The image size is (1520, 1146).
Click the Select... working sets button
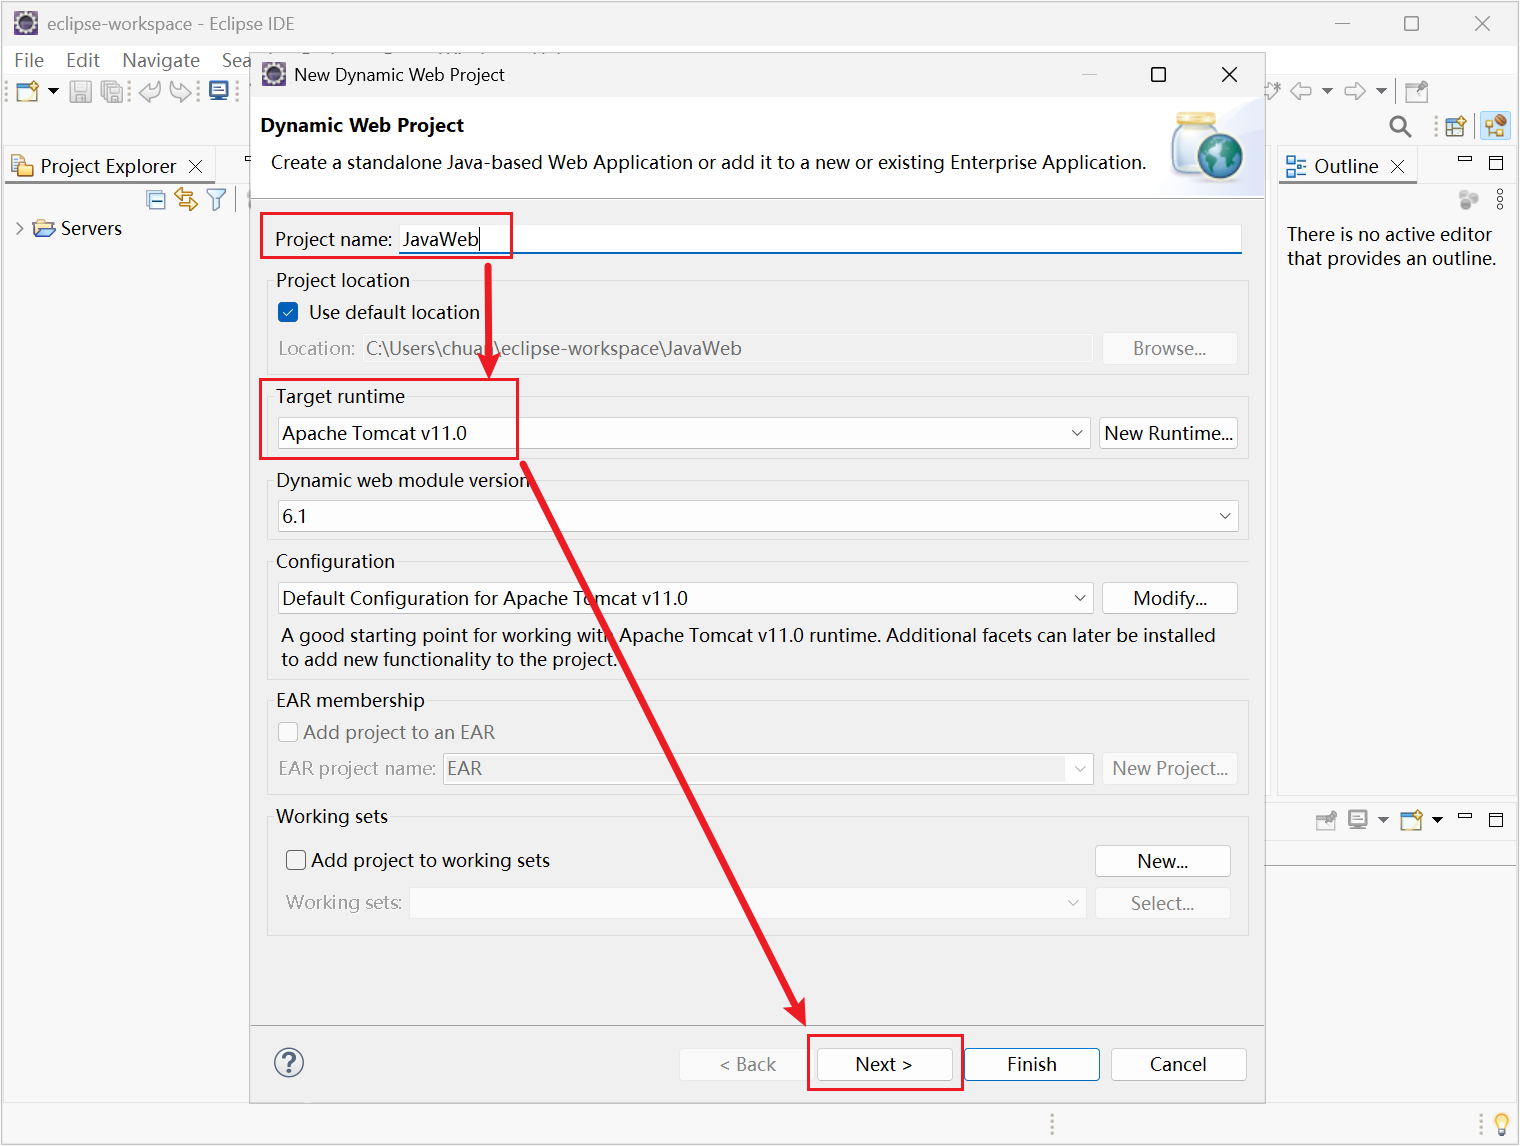coord(1162,903)
